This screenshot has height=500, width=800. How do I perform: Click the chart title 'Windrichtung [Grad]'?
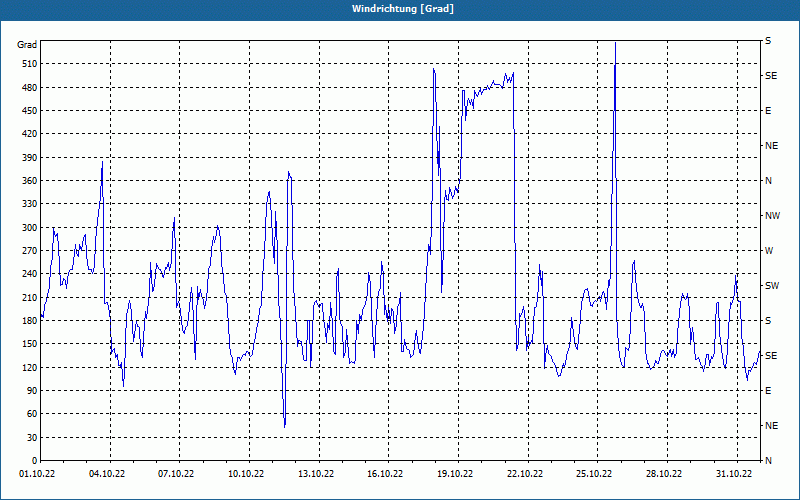point(403,9)
